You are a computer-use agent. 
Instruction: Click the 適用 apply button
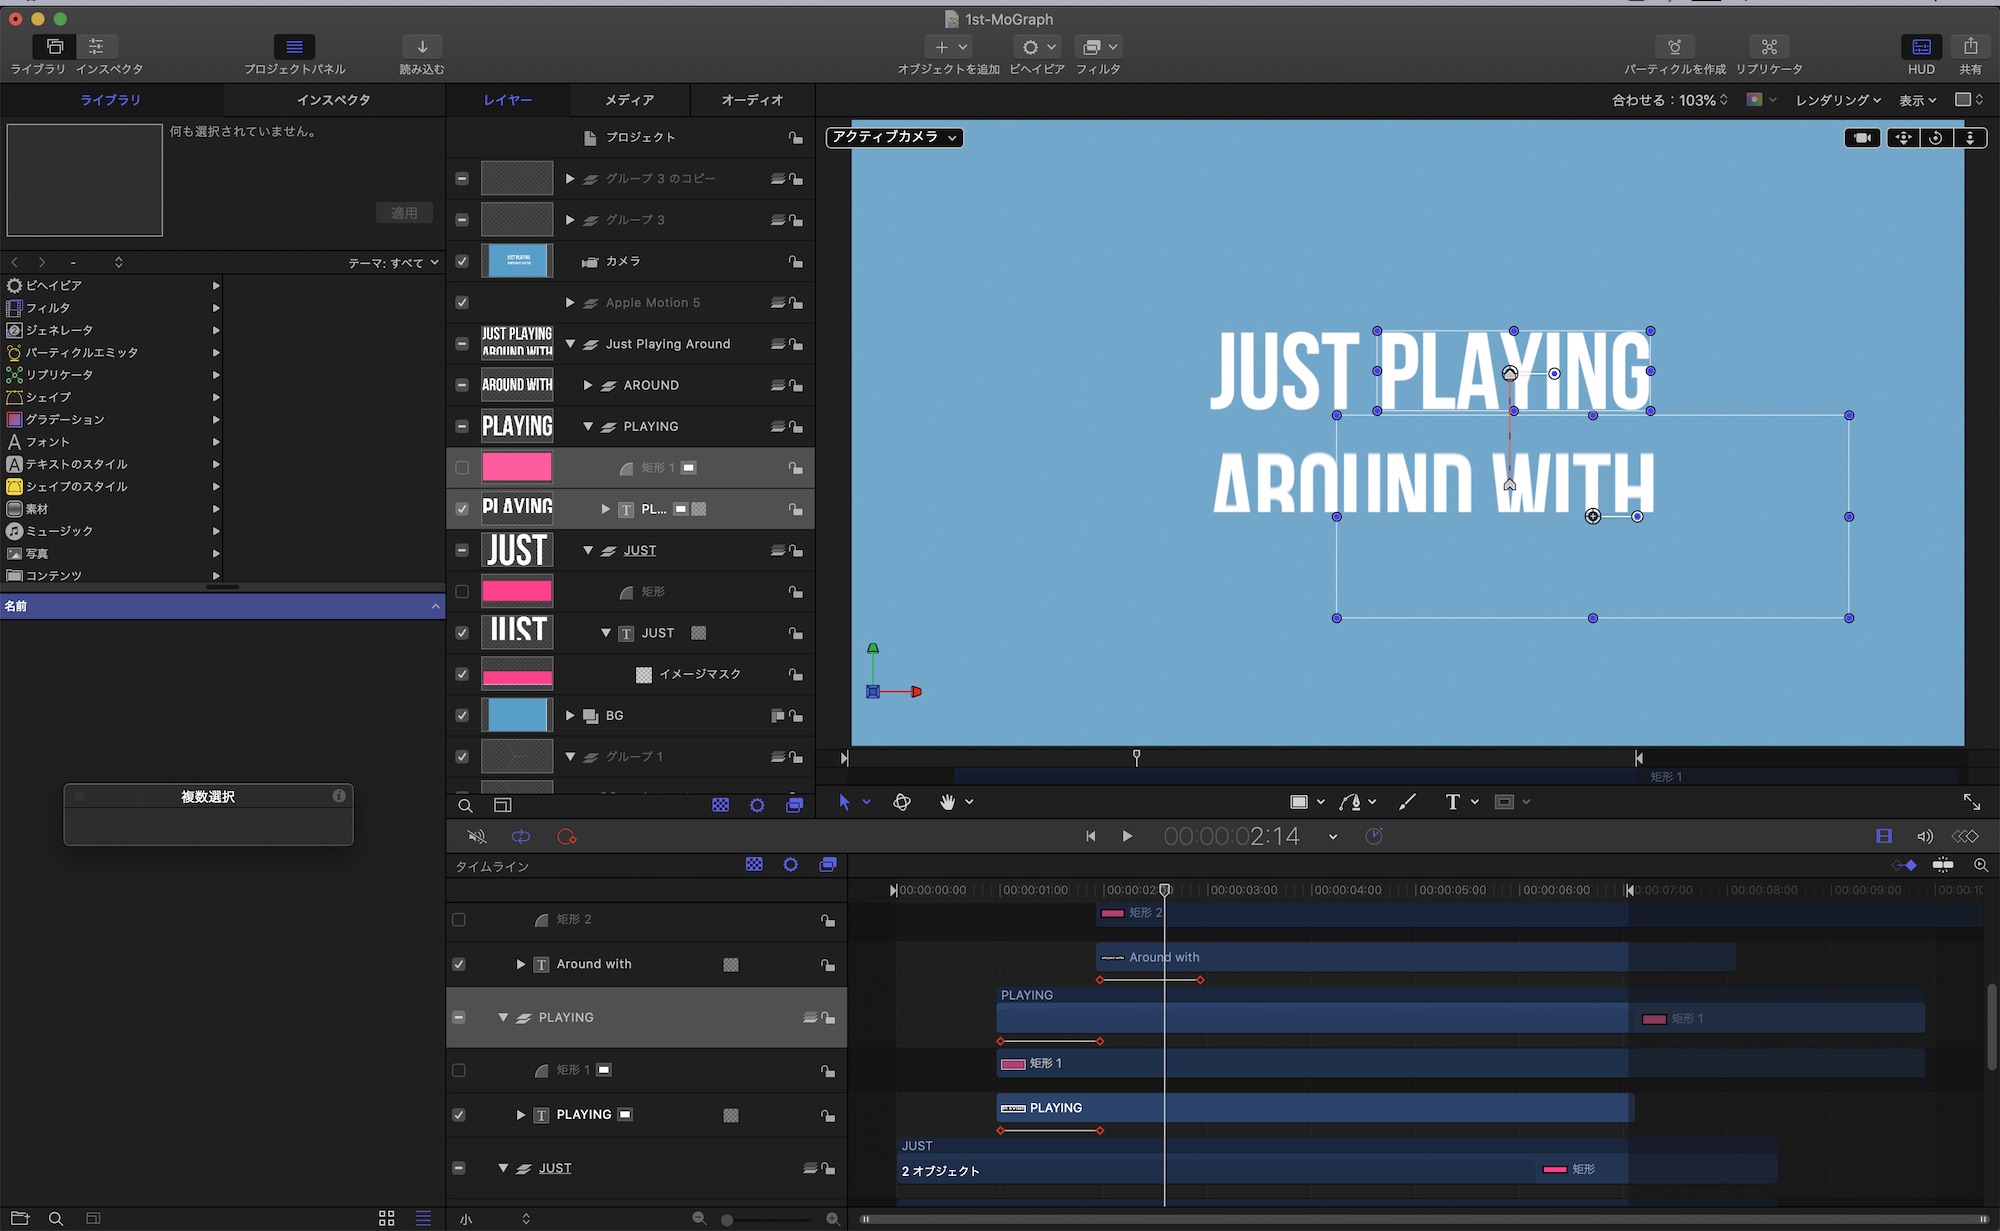pos(404,213)
